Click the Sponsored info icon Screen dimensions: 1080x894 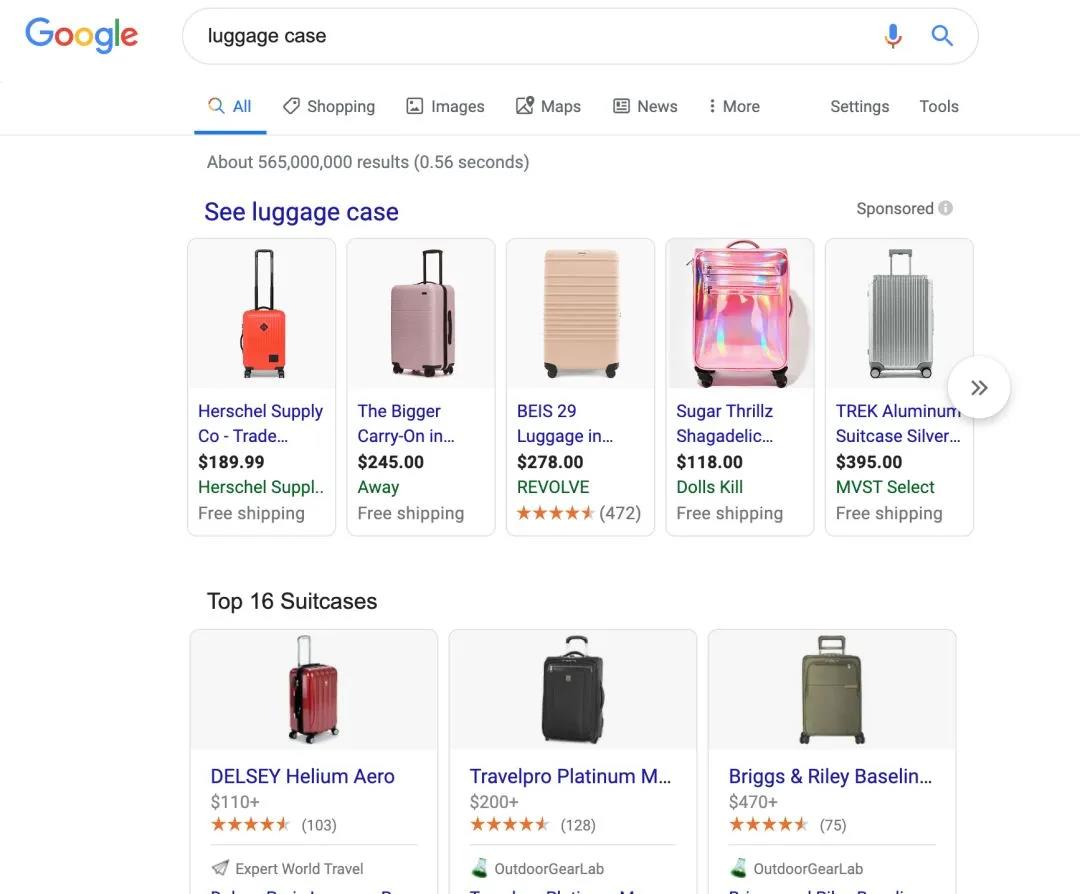coord(946,208)
